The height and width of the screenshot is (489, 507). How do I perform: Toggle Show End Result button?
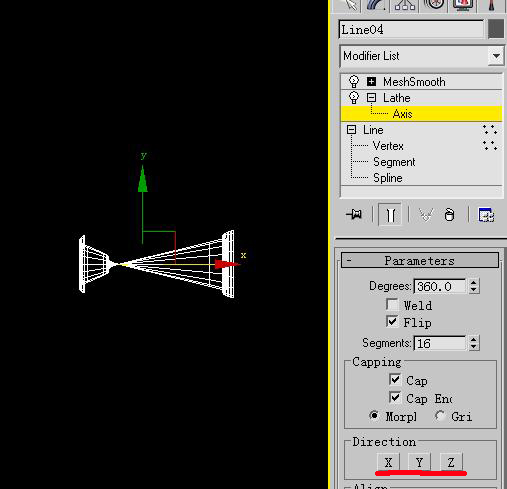click(x=390, y=215)
